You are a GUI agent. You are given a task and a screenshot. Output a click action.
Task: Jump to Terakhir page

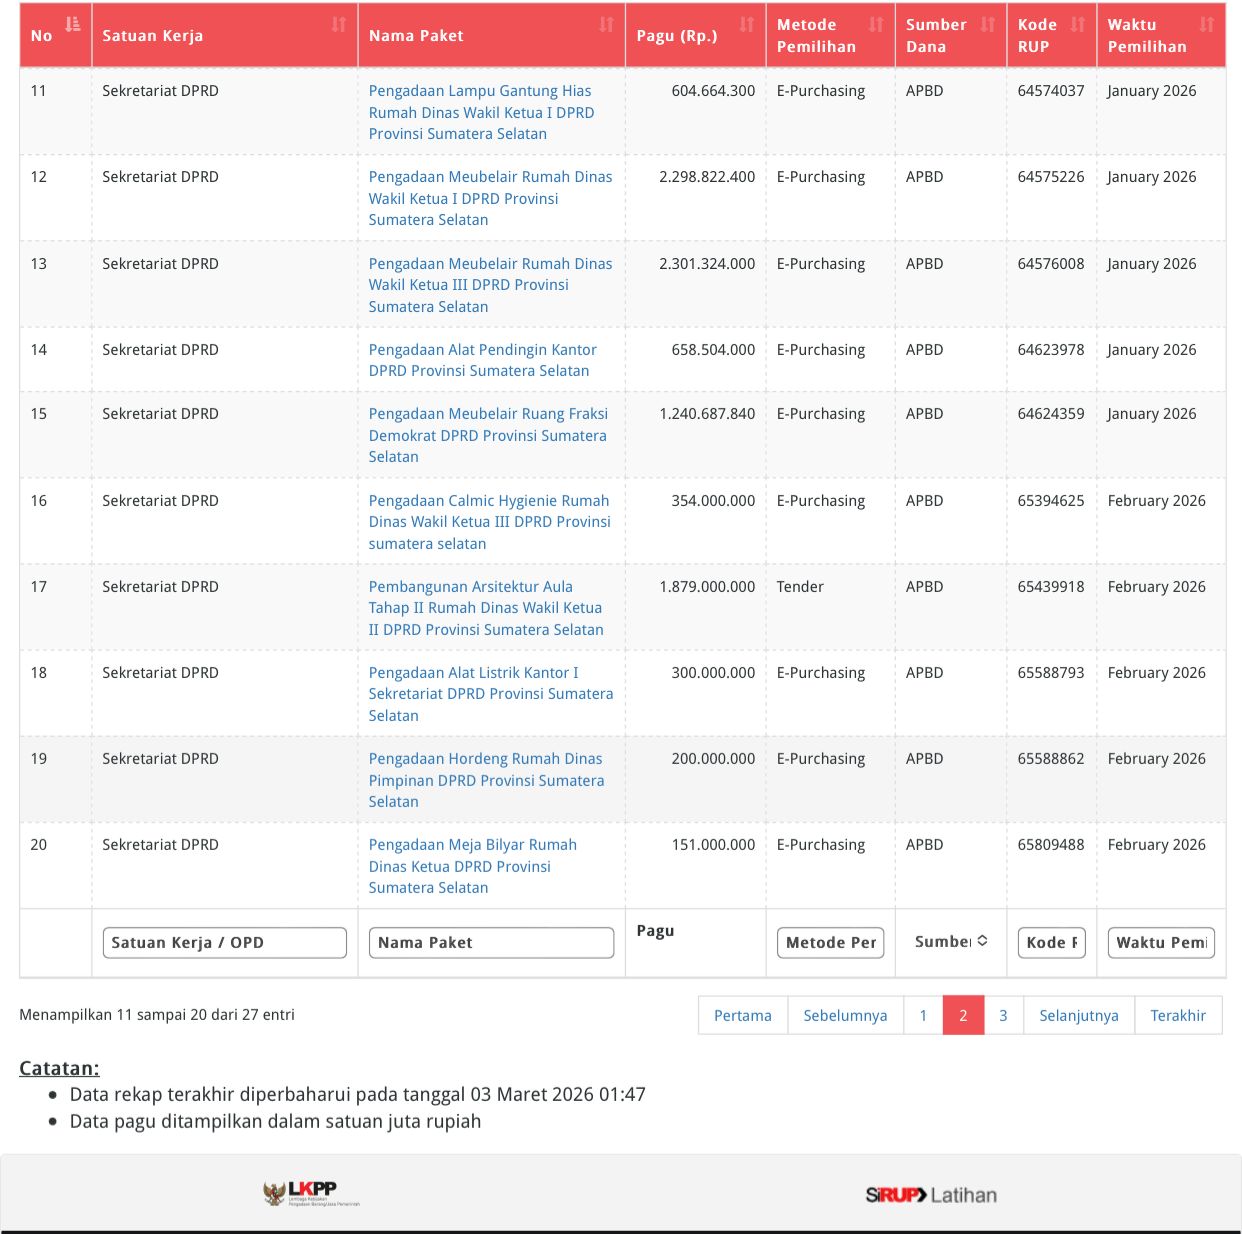click(1177, 1015)
